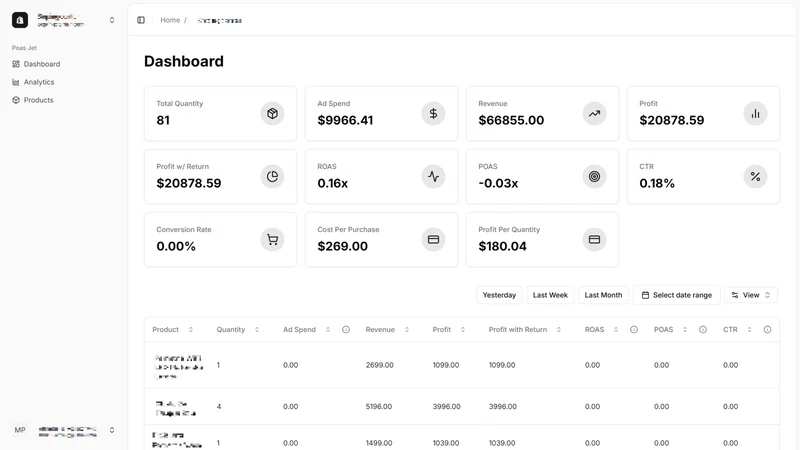Screen dimensions: 800x450
Task: Click the Total Quantity value 81
Action: [163, 120]
